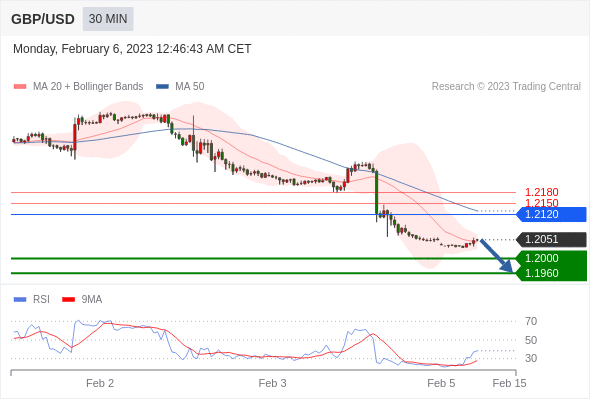Click the Research © 2023 Trading Central link
The width and height of the screenshot is (590, 400).
coord(506,87)
